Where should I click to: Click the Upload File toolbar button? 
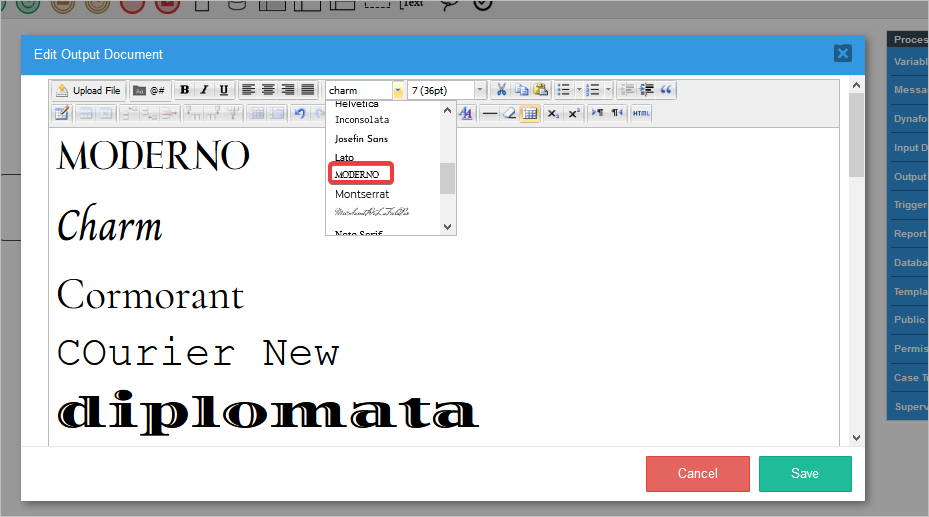tap(88, 90)
